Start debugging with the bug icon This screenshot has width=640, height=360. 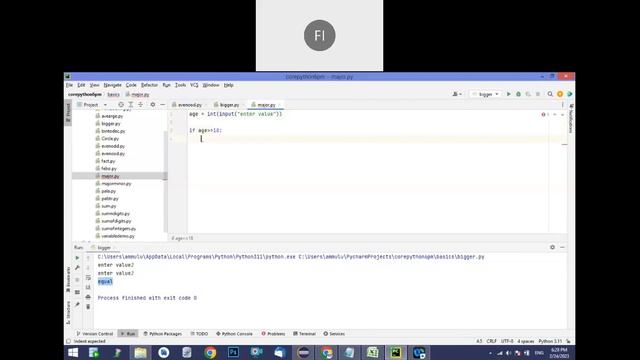pos(518,94)
